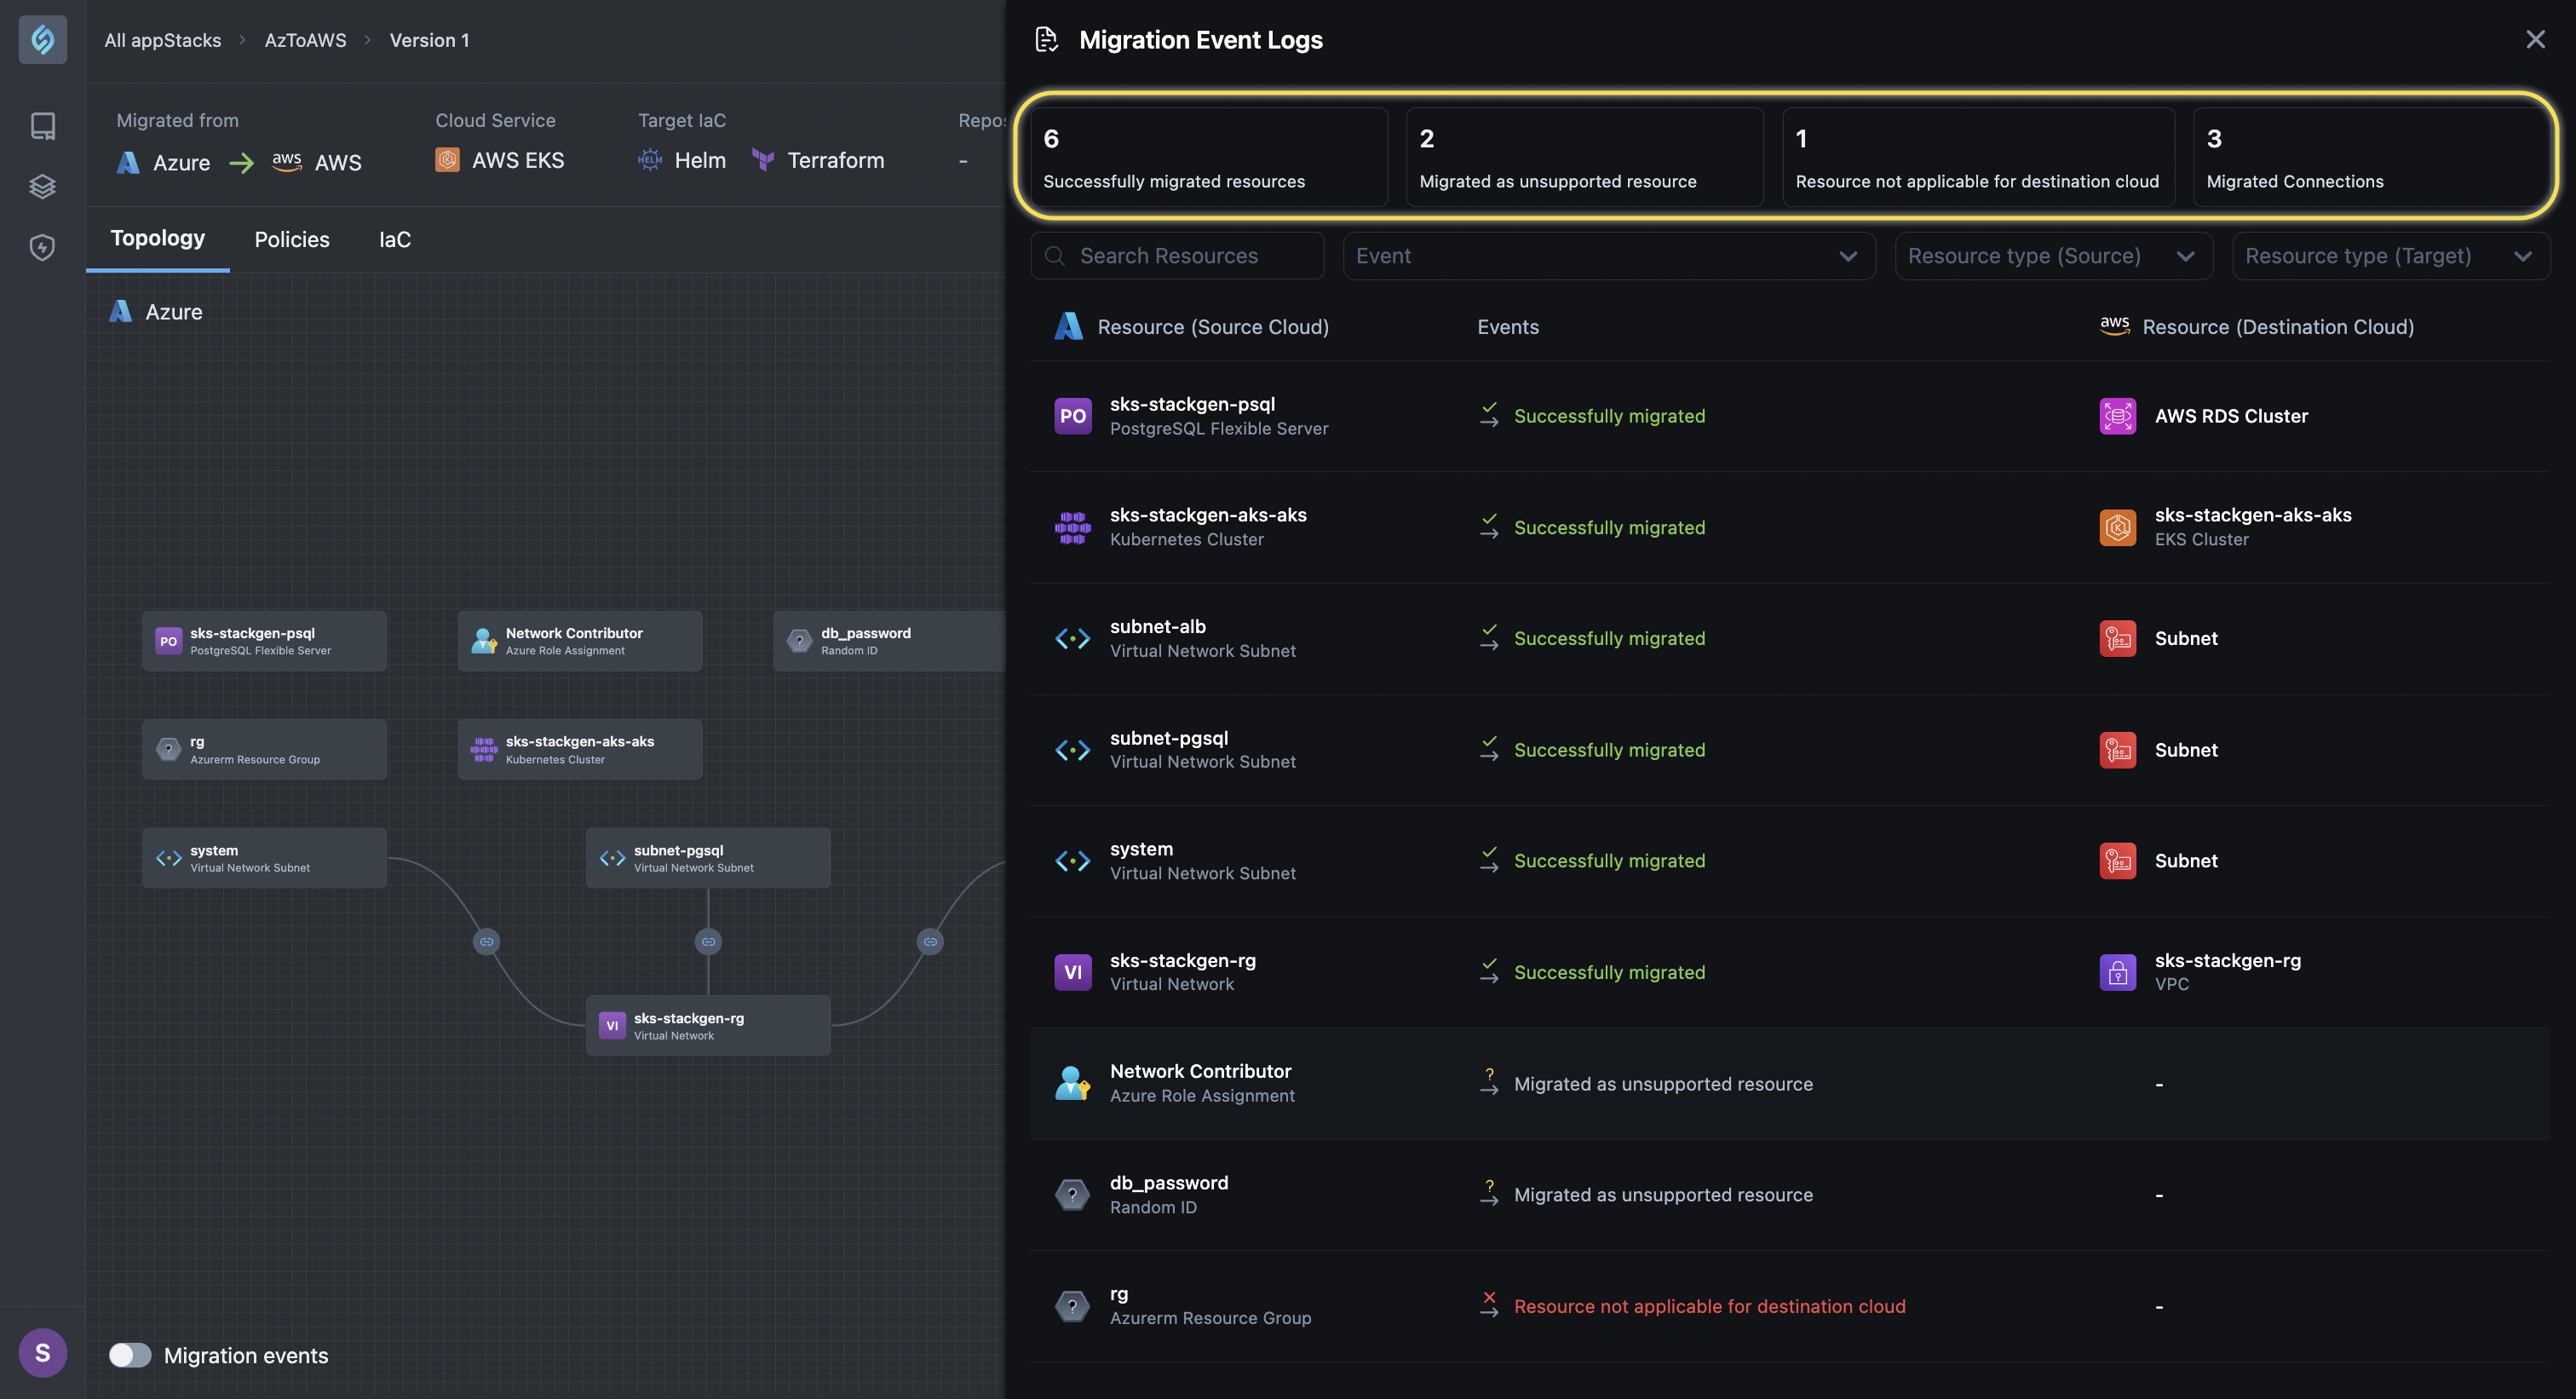The width and height of the screenshot is (2576, 1399).
Task: Select the Successfully migrated resources card
Action: 1208,157
